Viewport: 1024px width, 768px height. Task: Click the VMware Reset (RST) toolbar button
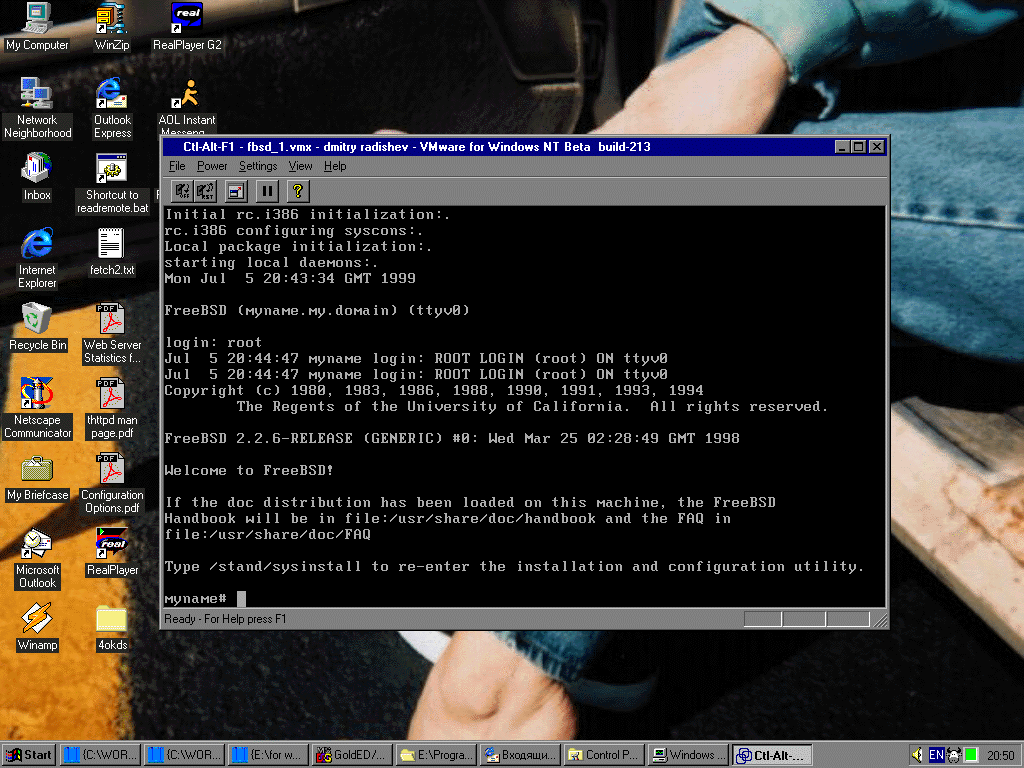(205, 191)
